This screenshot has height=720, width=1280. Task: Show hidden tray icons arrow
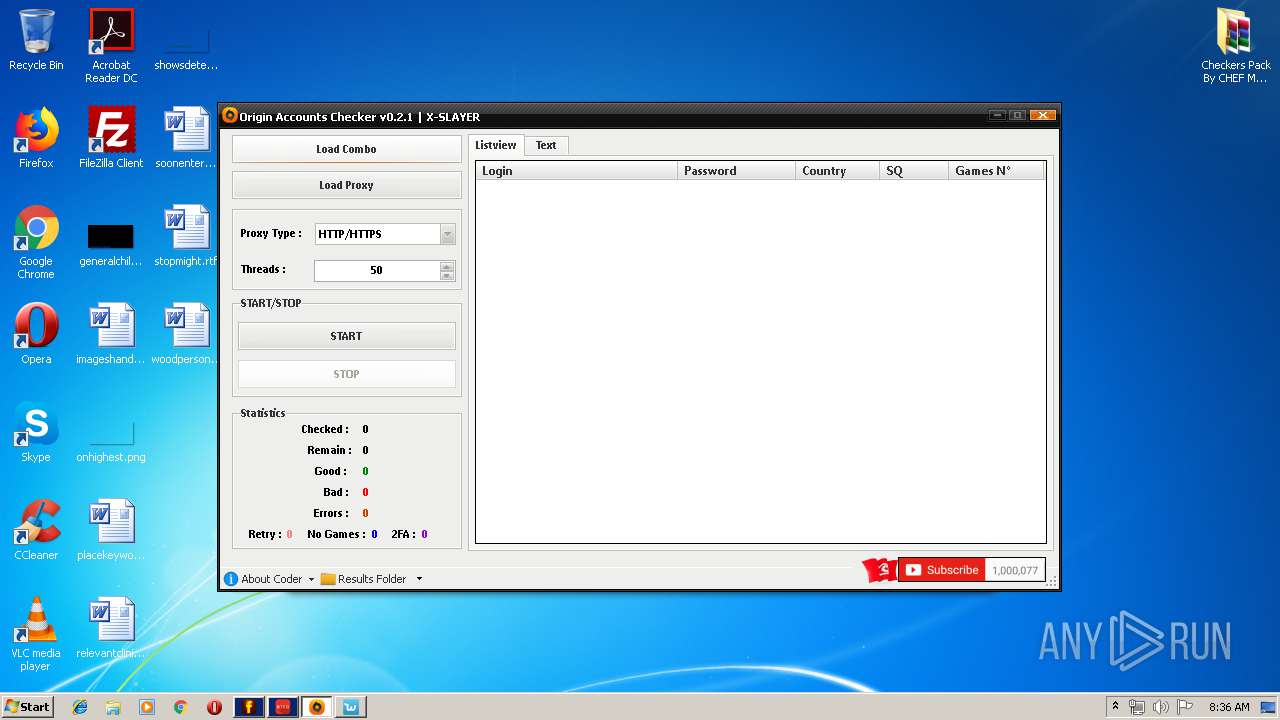(1115, 707)
